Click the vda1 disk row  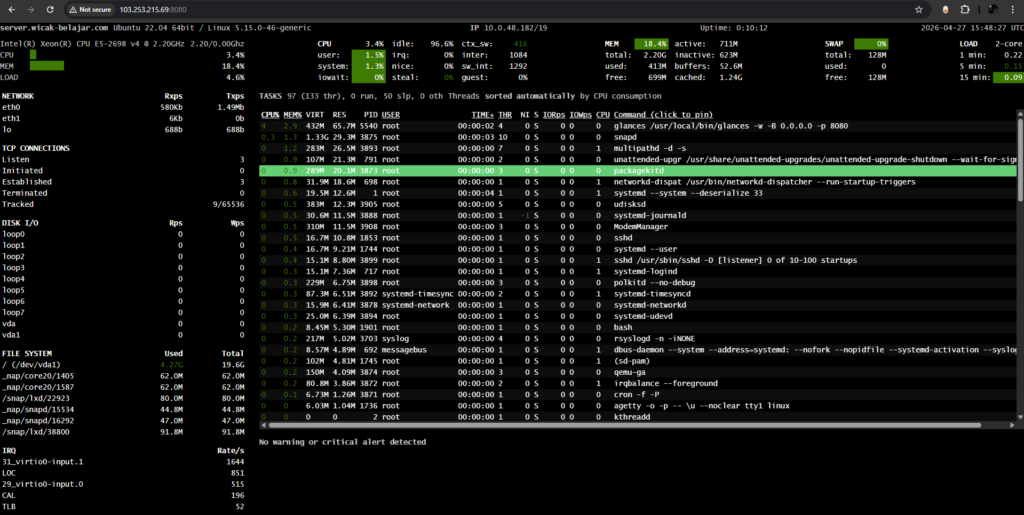pyautogui.click(x=123, y=335)
